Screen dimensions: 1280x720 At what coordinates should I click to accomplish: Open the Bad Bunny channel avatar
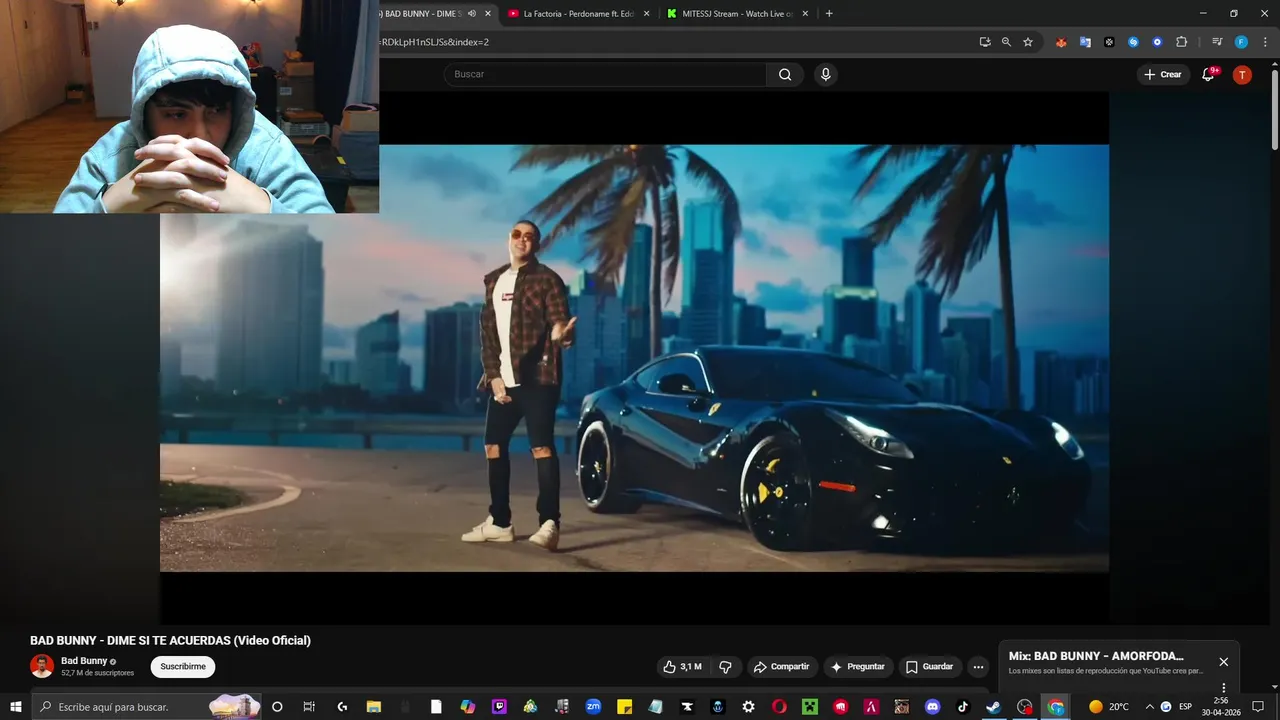coord(42,666)
